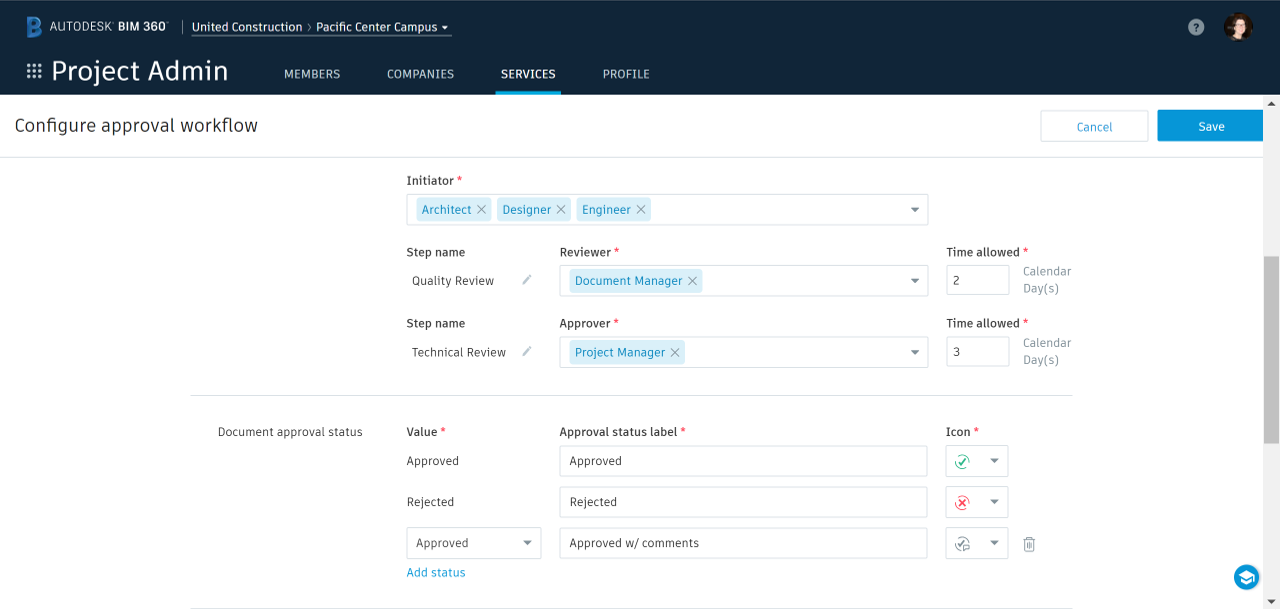Click the Project Manager tag text
Screen dimensions: 1280x610
tap(620, 352)
